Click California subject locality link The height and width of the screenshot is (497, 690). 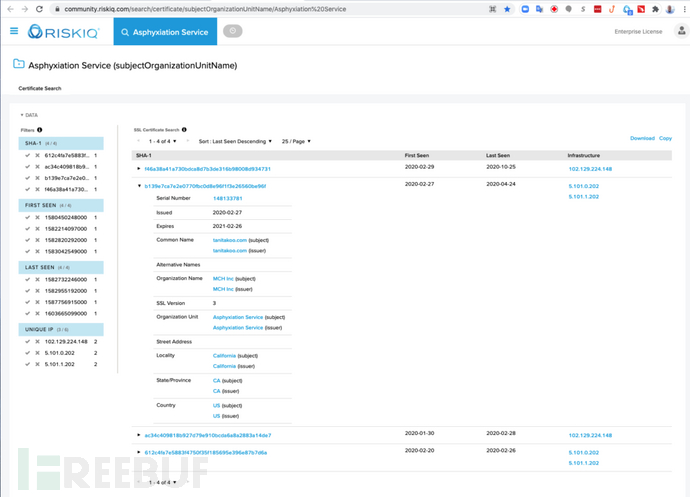pos(224,356)
